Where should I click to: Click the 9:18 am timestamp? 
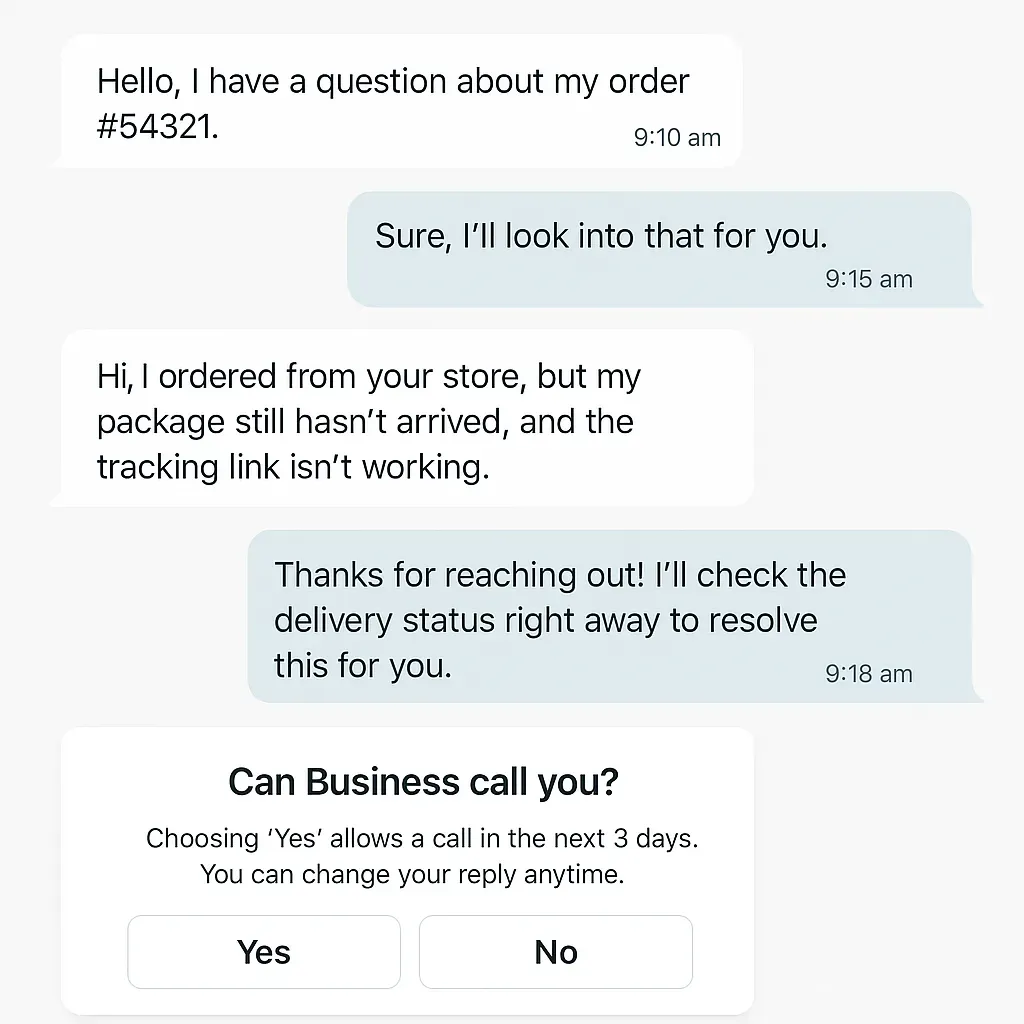pyautogui.click(x=867, y=676)
